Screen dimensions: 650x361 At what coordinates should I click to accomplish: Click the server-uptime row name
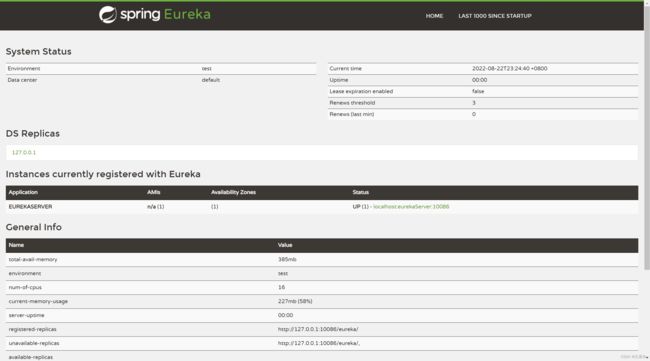26,315
